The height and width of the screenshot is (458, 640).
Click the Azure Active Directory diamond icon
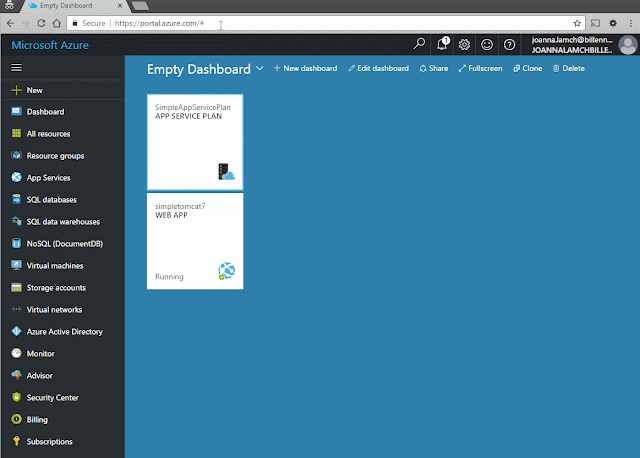(16, 331)
